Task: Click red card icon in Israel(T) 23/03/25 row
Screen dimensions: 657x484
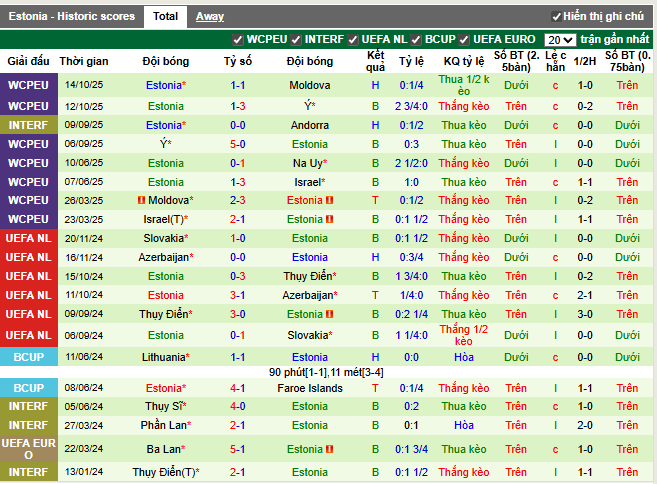Action: click(x=329, y=219)
